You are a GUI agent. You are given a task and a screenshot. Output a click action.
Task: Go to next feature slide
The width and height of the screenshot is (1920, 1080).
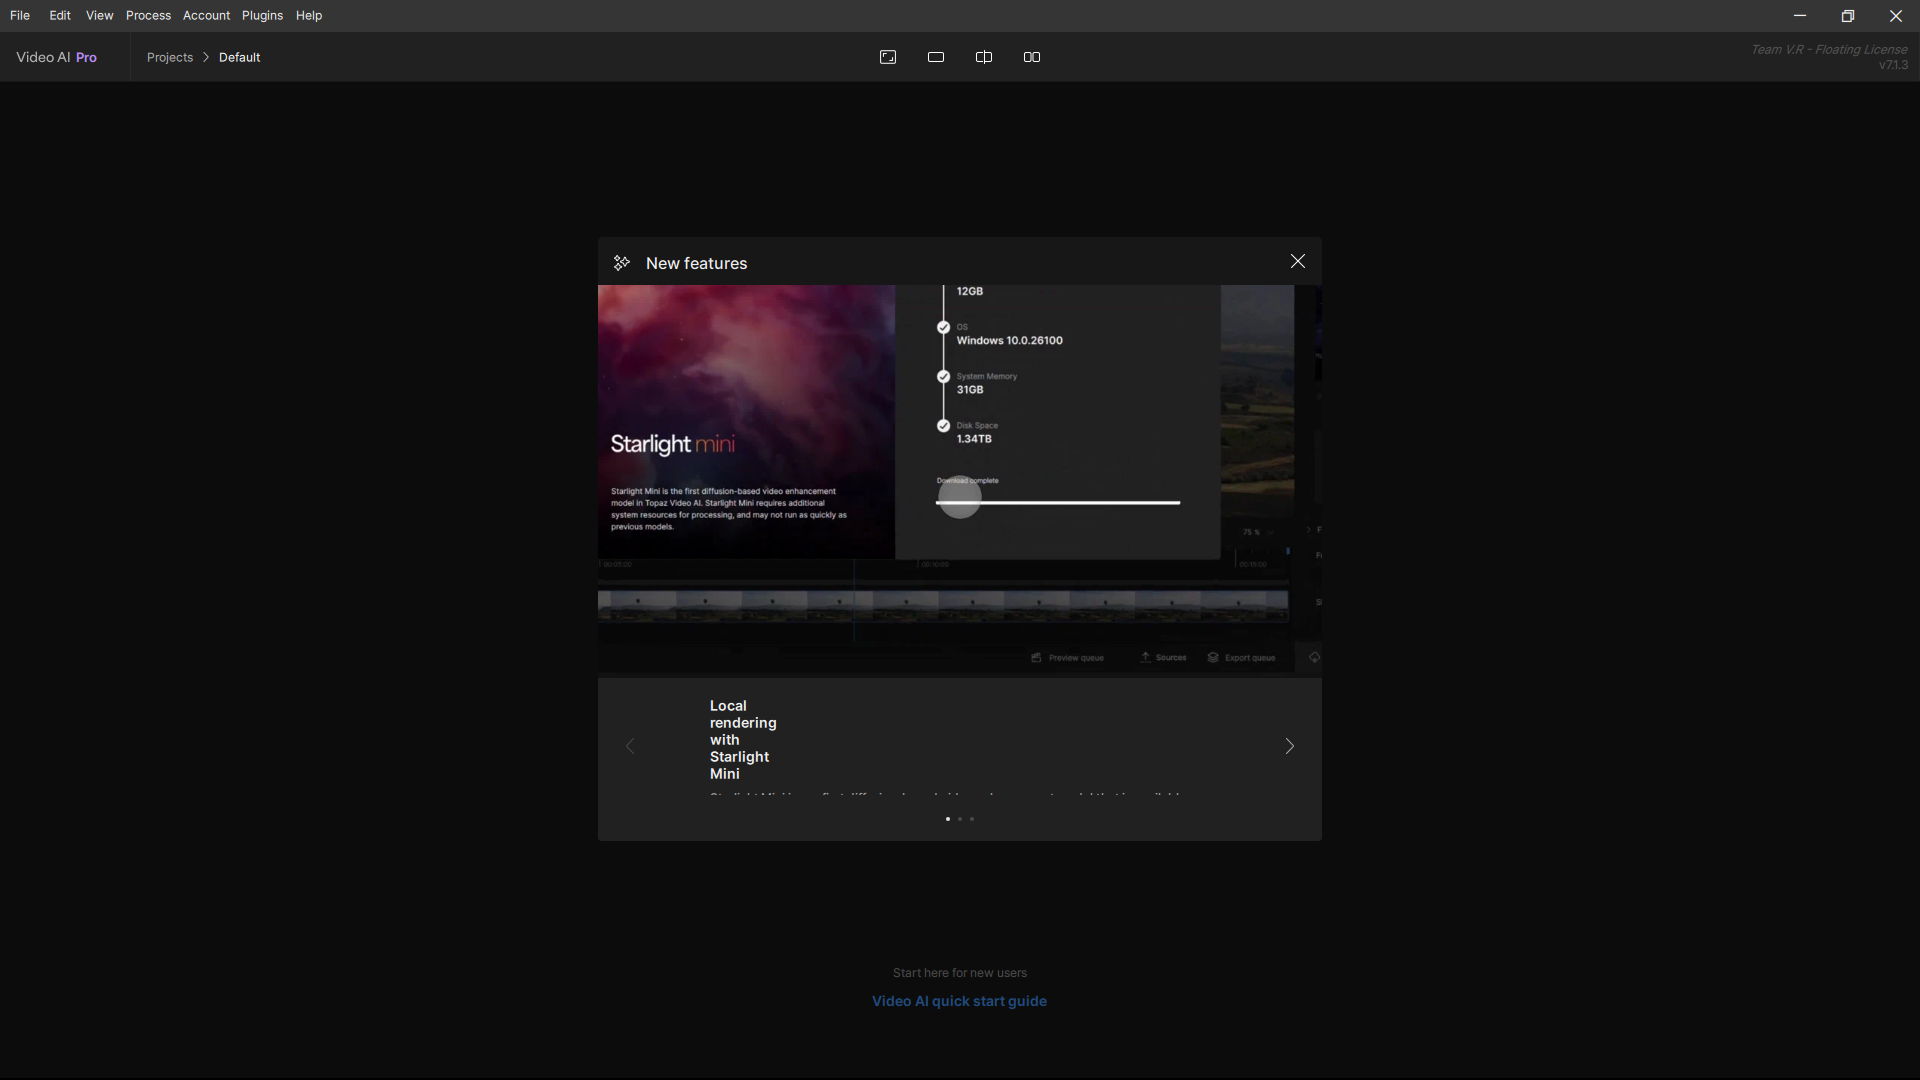tap(1290, 746)
